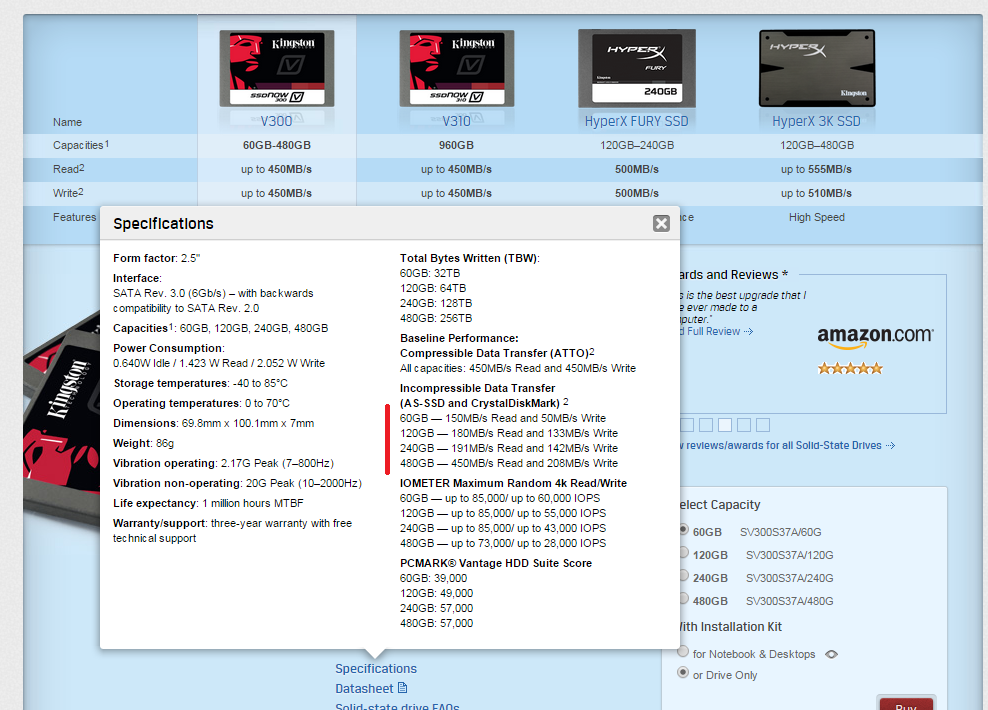Click the red Buy button
The width and height of the screenshot is (988, 710).
pos(906,704)
